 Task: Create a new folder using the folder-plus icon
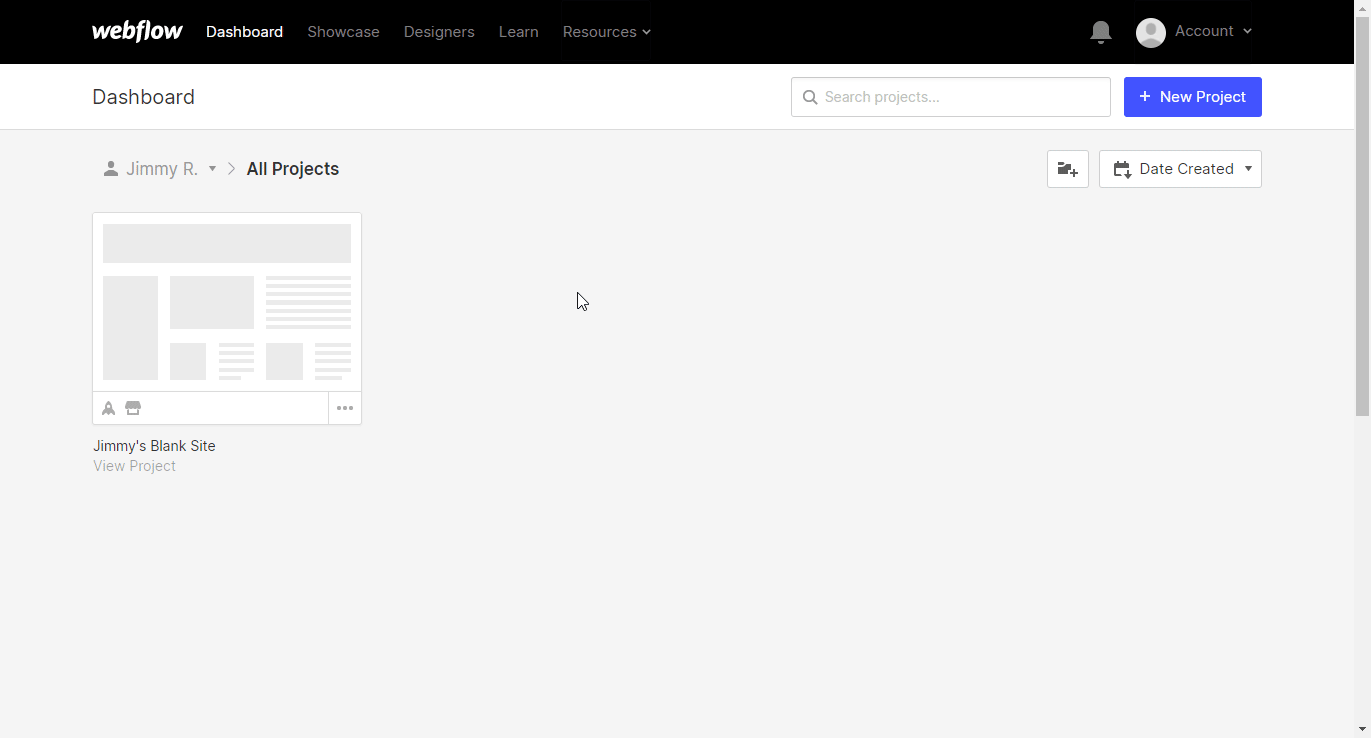1067,168
